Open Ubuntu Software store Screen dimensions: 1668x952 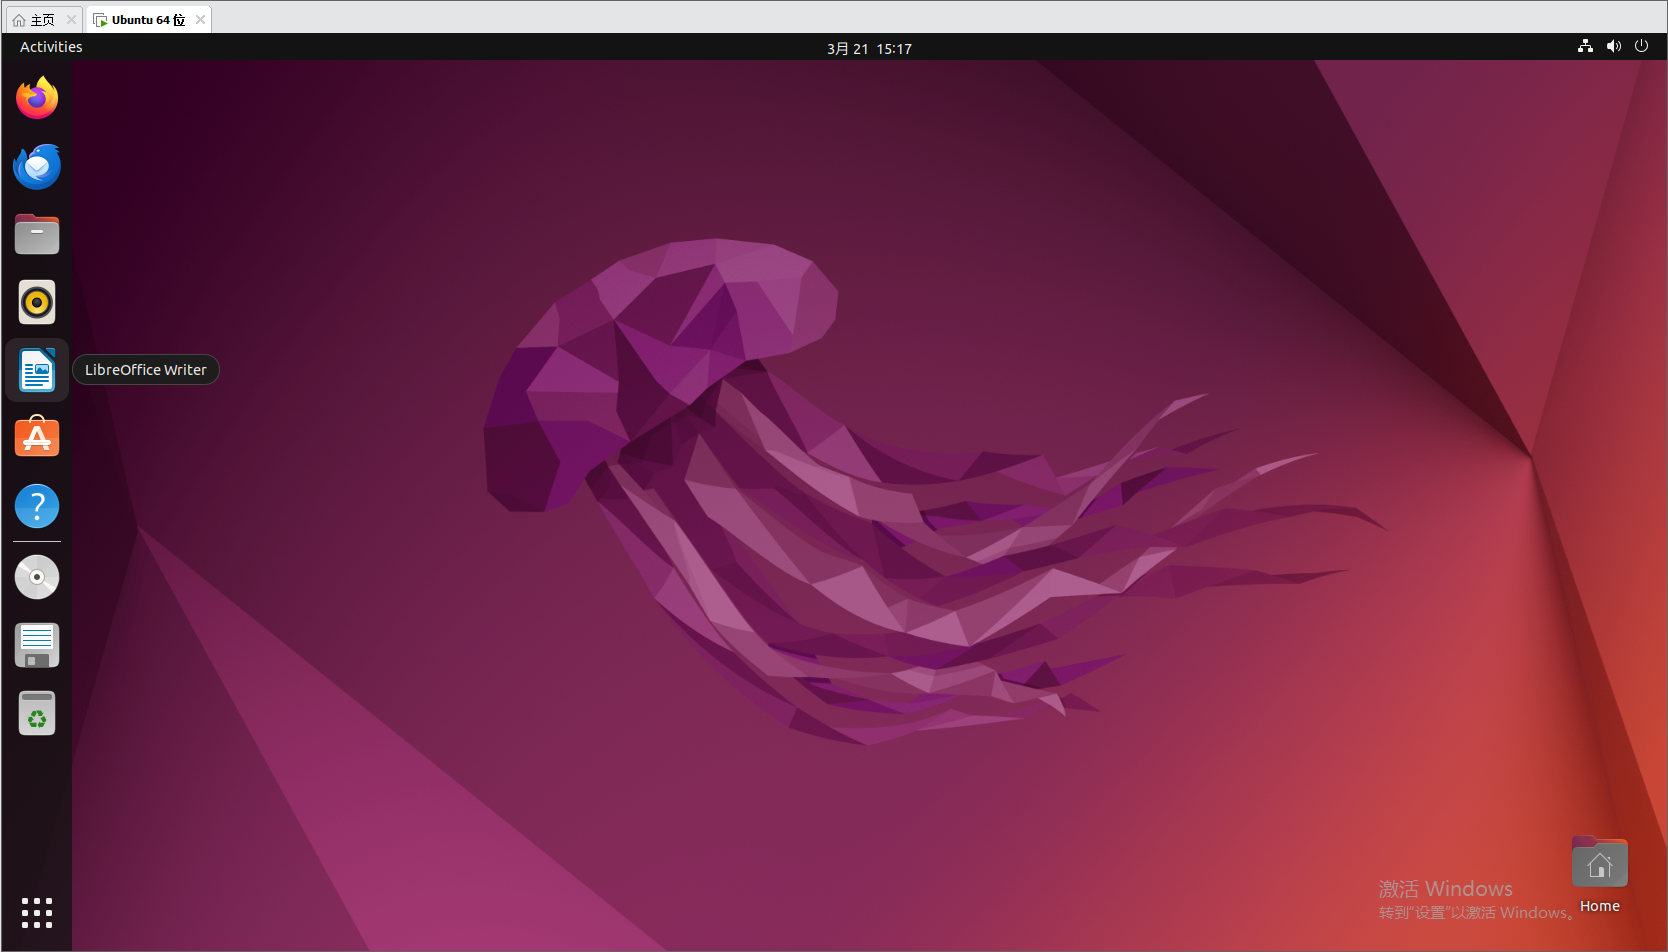37,437
